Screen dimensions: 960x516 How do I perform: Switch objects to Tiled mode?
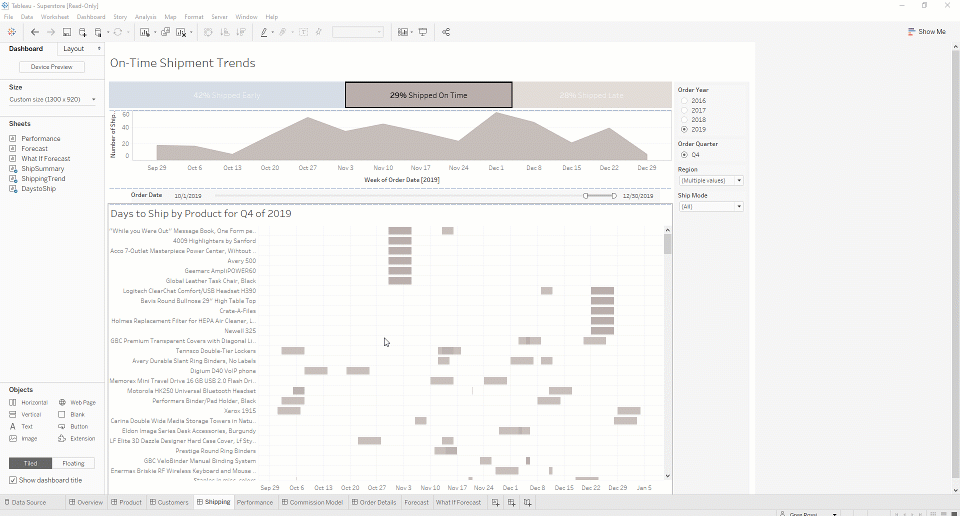click(x=30, y=463)
